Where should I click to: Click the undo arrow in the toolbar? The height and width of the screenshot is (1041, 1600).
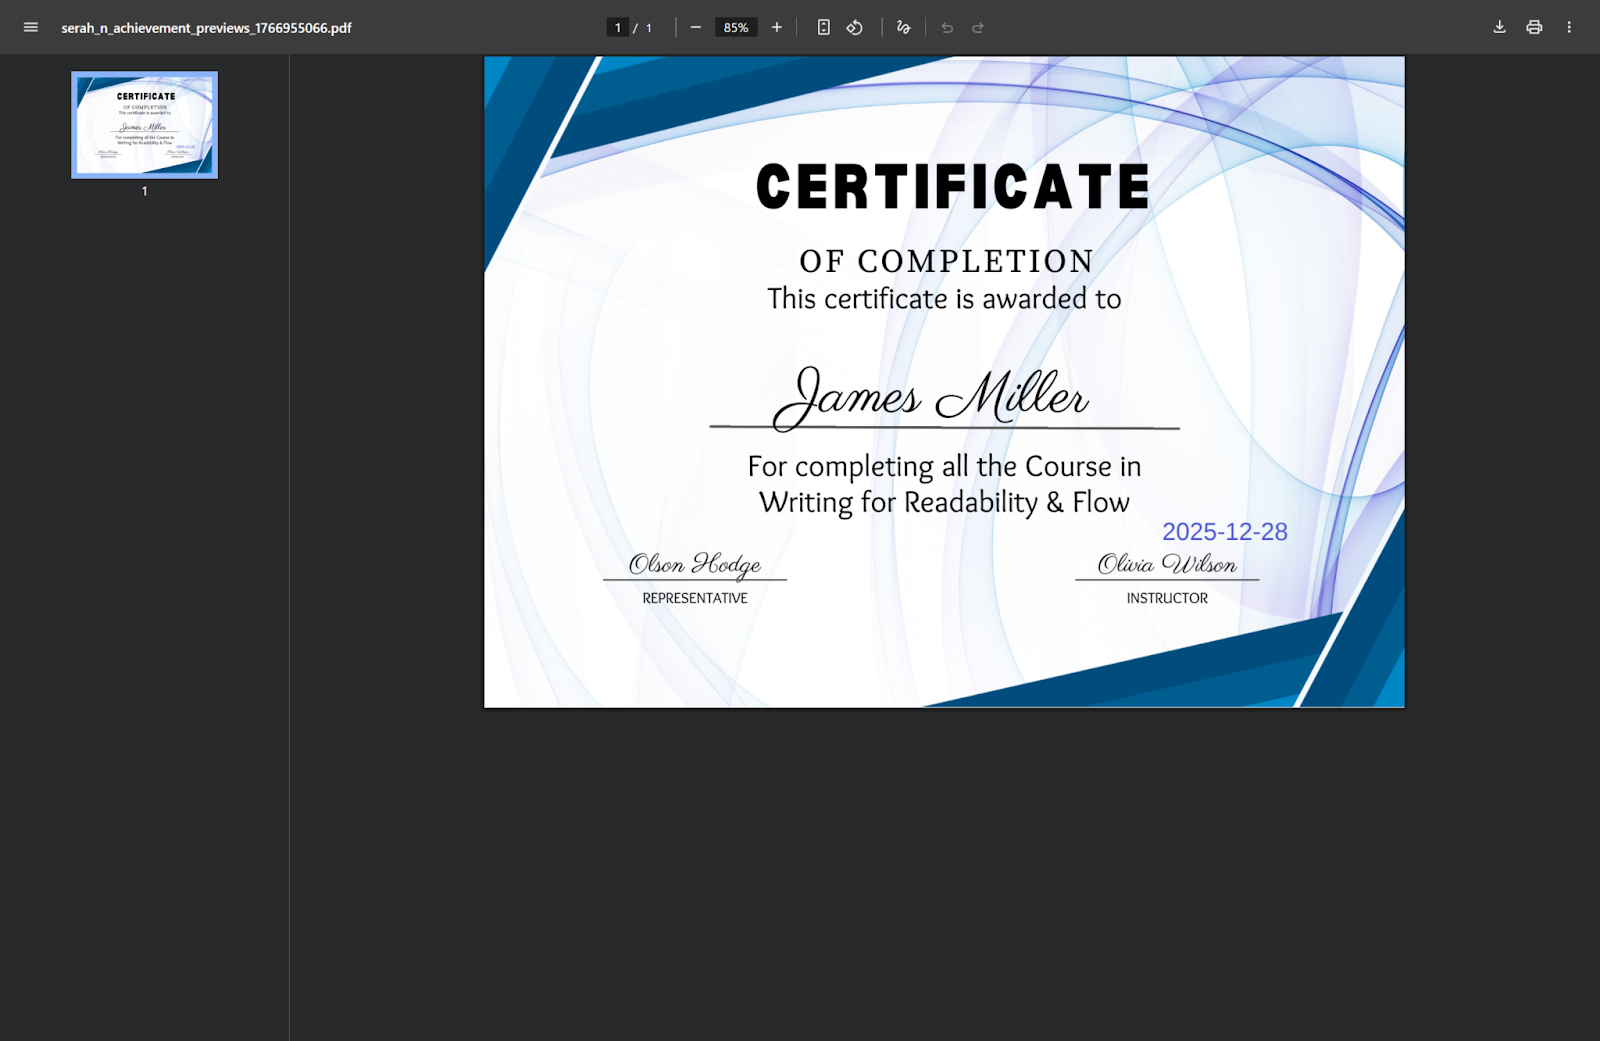tap(947, 28)
